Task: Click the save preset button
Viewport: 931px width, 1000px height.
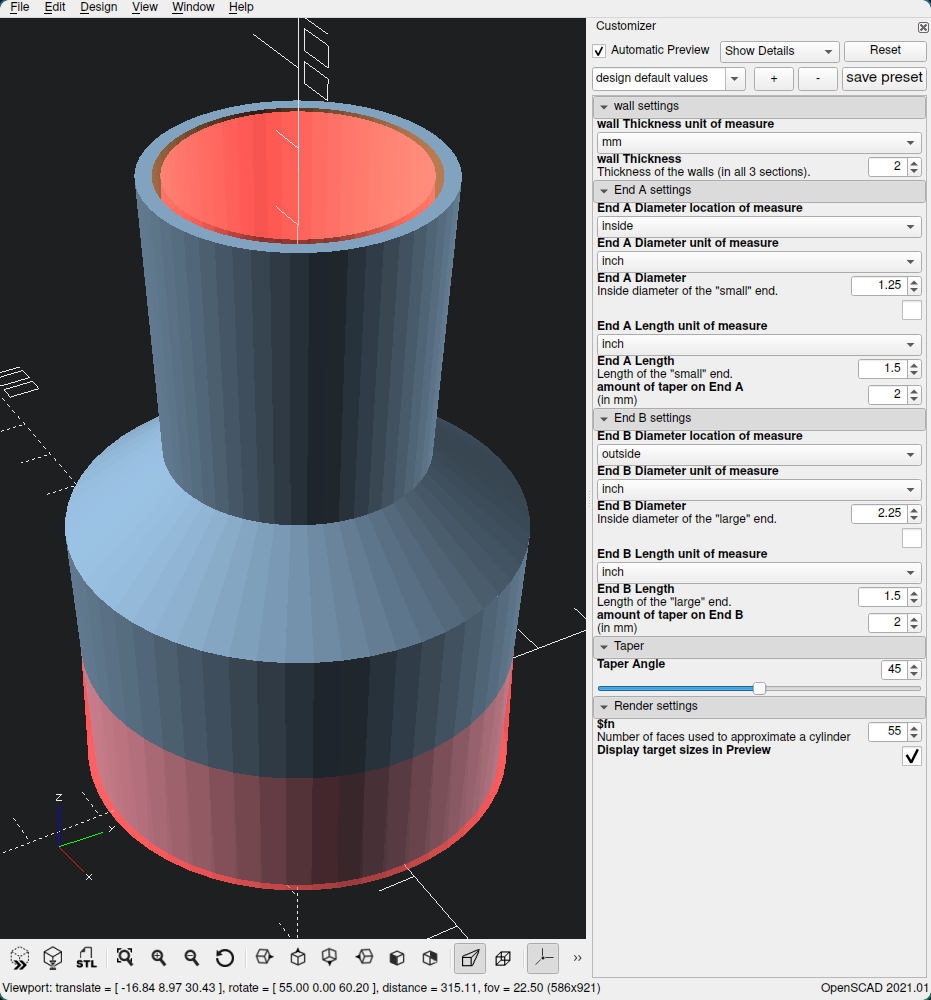Action: click(884, 78)
